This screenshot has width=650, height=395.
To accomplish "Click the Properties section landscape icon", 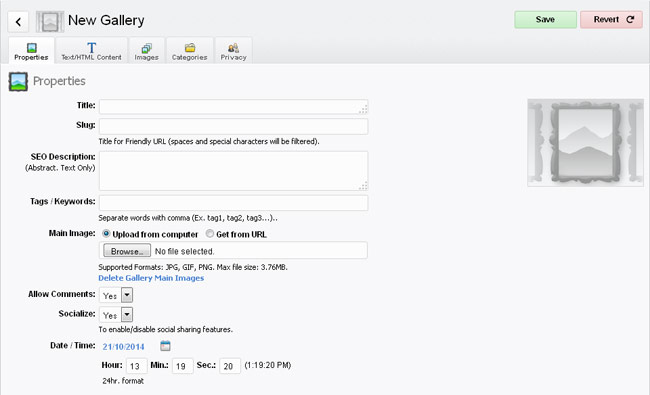I will click(x=18, y=82).
